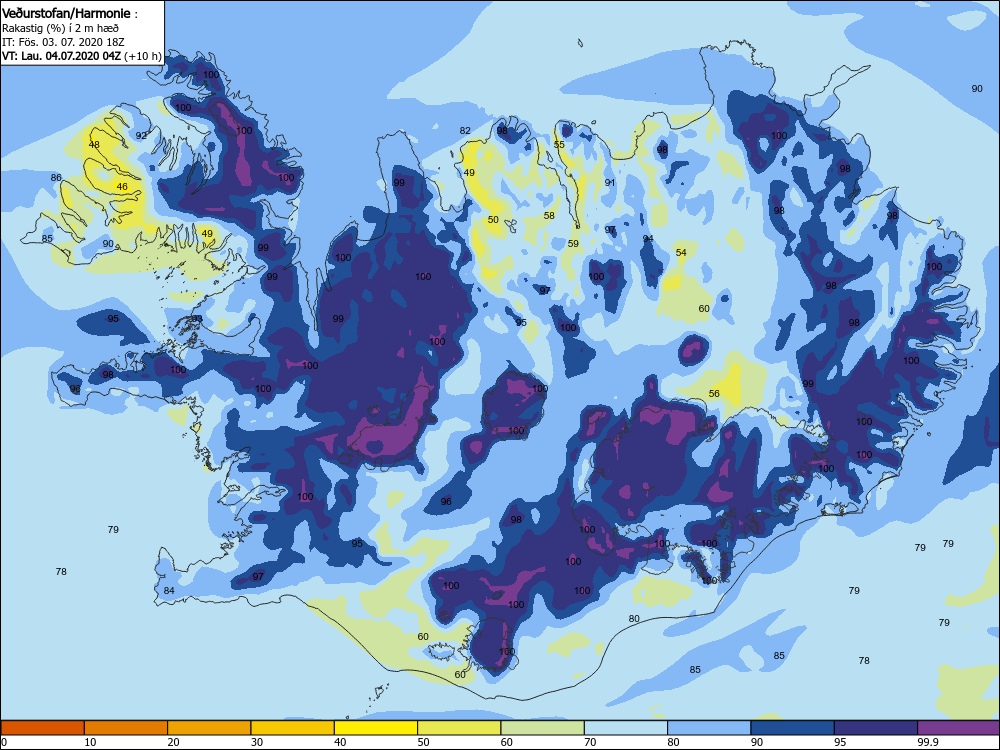This screenshot has width=1000, height=750.
Task: Click the humidity value 84 near Reykjanes
Action: [168, 591]
